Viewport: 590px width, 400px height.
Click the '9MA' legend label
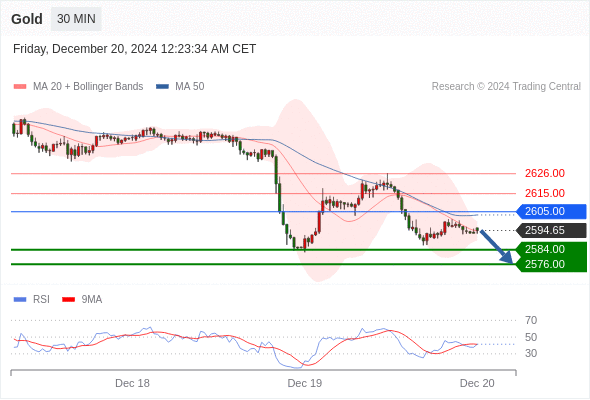[92, 300]
